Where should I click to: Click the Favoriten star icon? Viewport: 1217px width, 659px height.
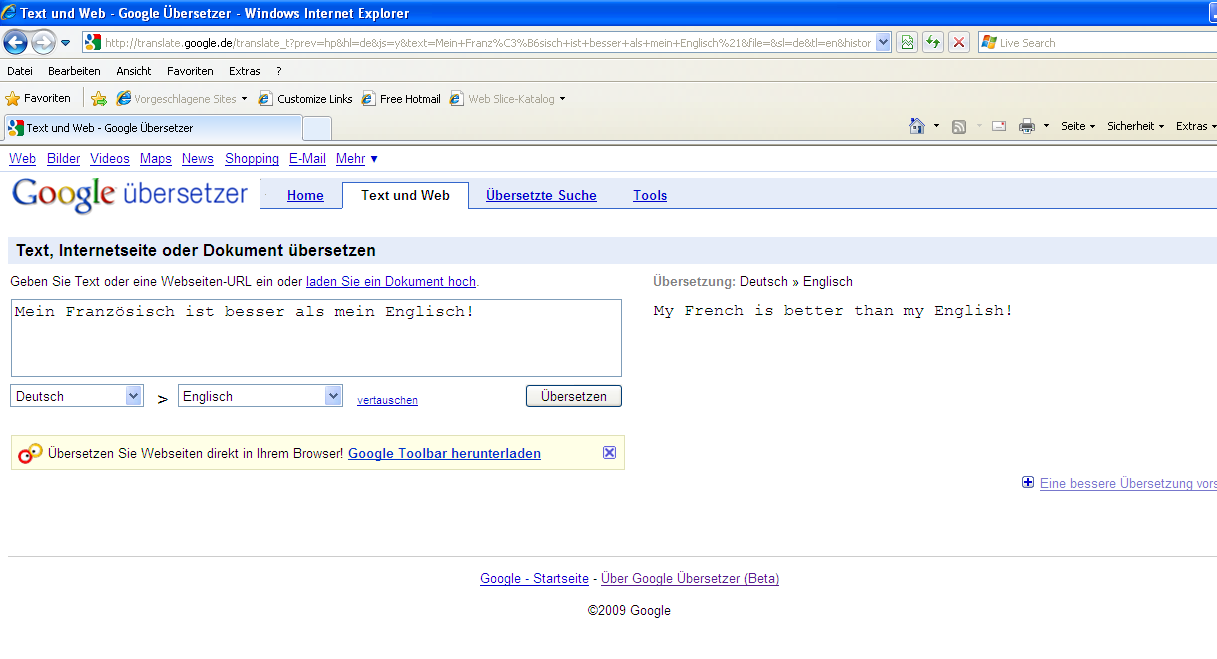coord(13,98)
